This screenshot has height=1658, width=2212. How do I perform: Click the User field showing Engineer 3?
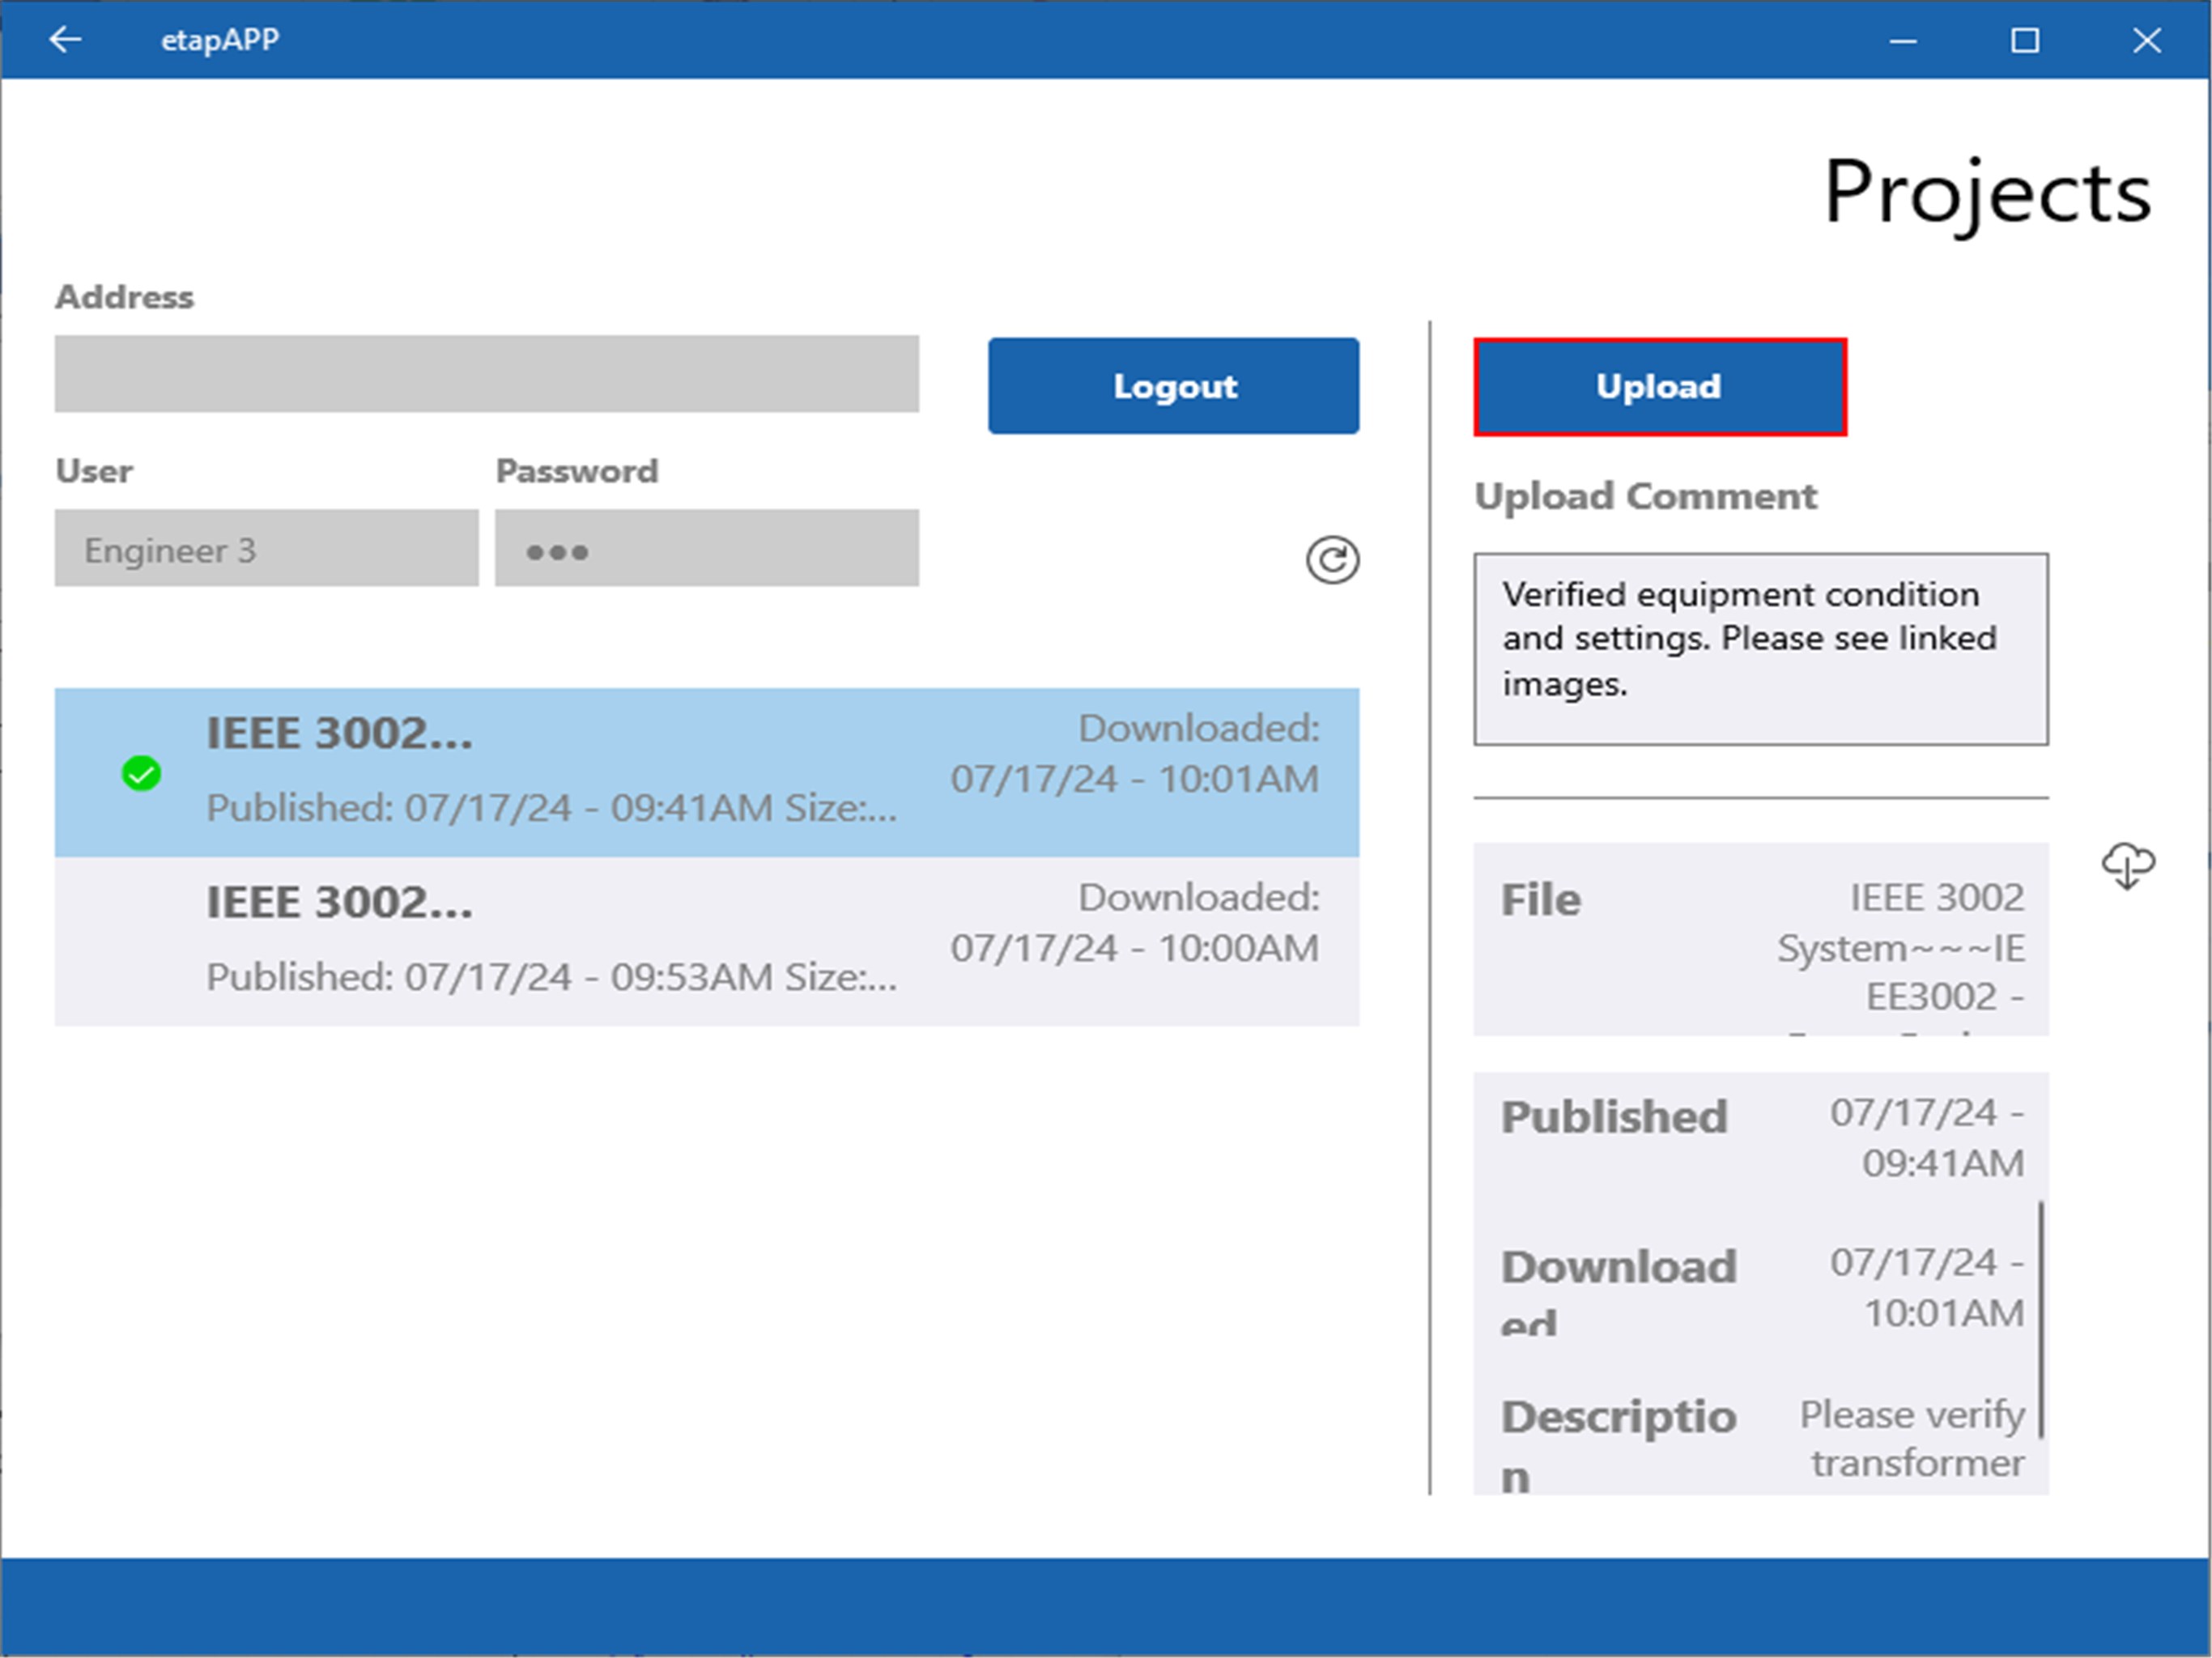pos(266,549)
